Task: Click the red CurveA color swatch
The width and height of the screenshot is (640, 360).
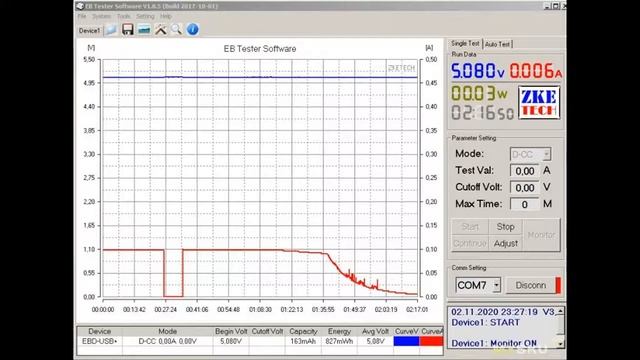Action: pos(431,341)
